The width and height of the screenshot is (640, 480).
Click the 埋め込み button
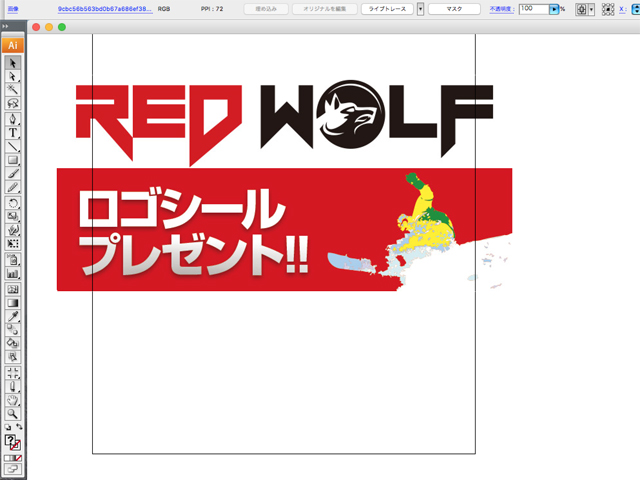click(x=266, y=9)
